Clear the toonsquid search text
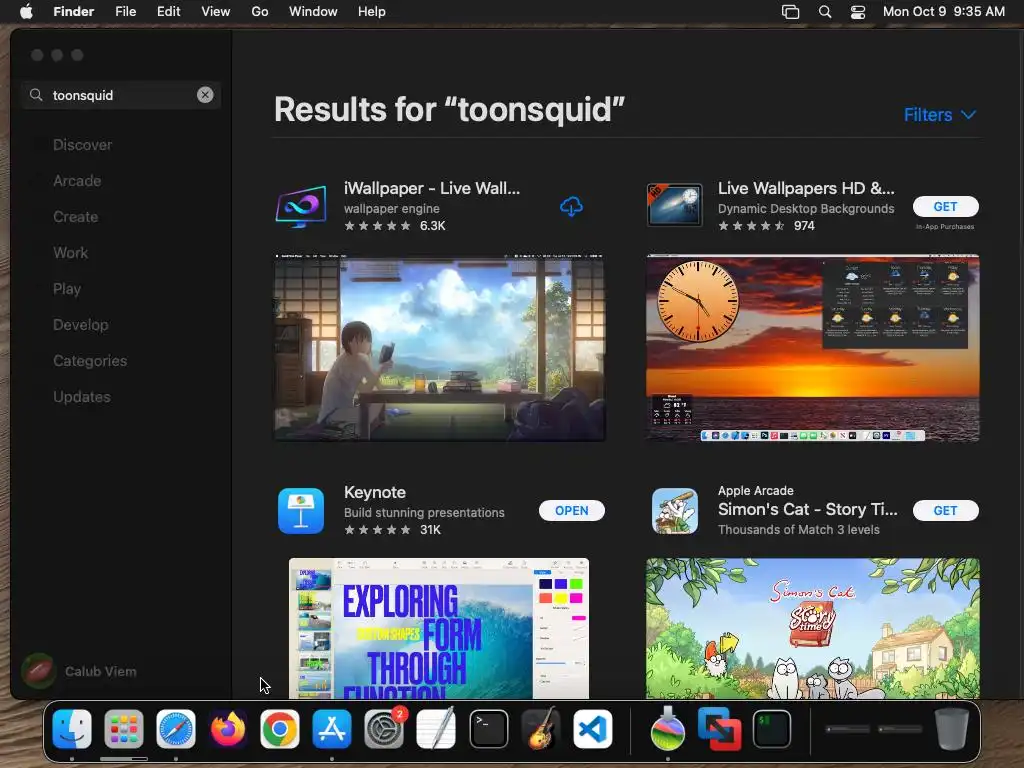Image resolution: width=1024 pixels, height=768 pixels. [x=205, y=95]
